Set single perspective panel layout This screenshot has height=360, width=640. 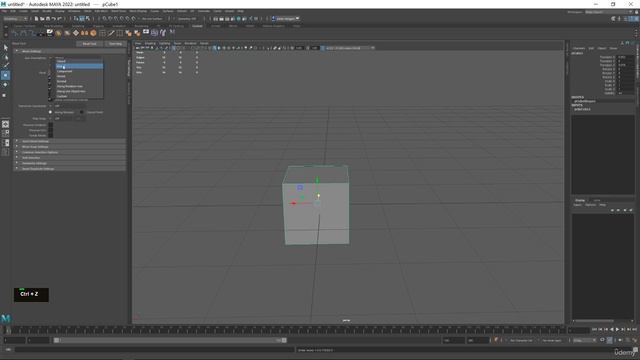pyautogui.click(x=5, y=124)
